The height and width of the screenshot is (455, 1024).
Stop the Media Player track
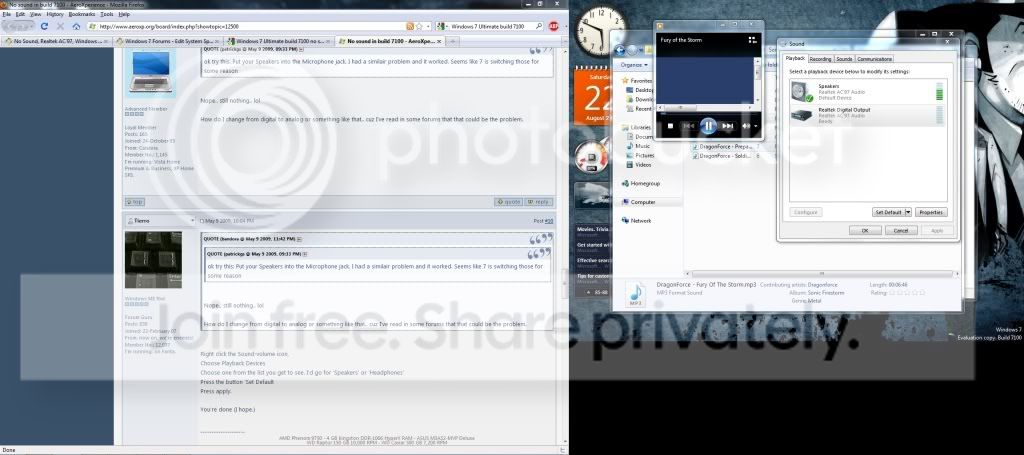coord(670,126)
